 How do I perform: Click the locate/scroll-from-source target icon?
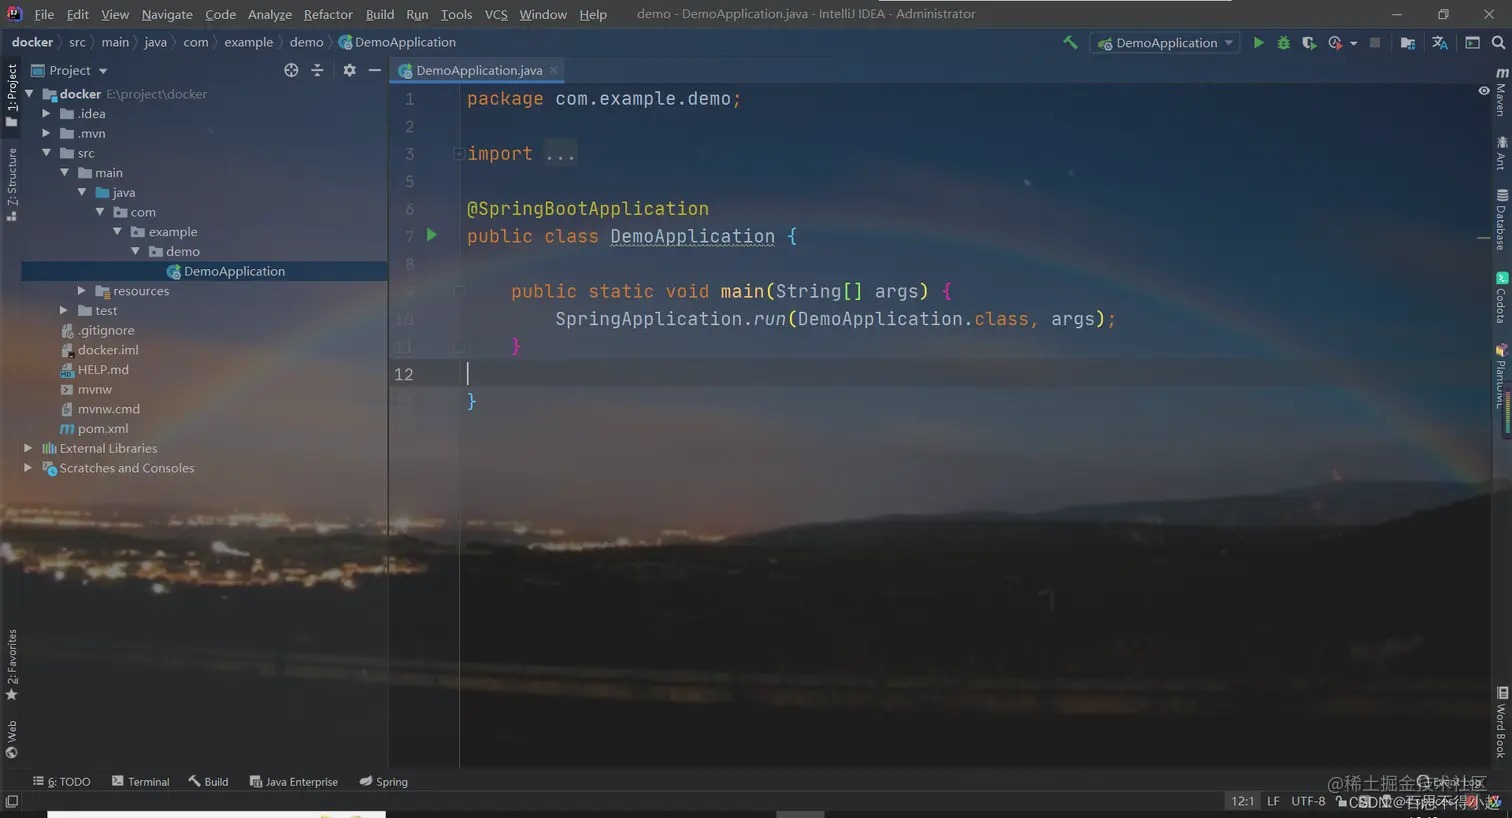point(291,70)
